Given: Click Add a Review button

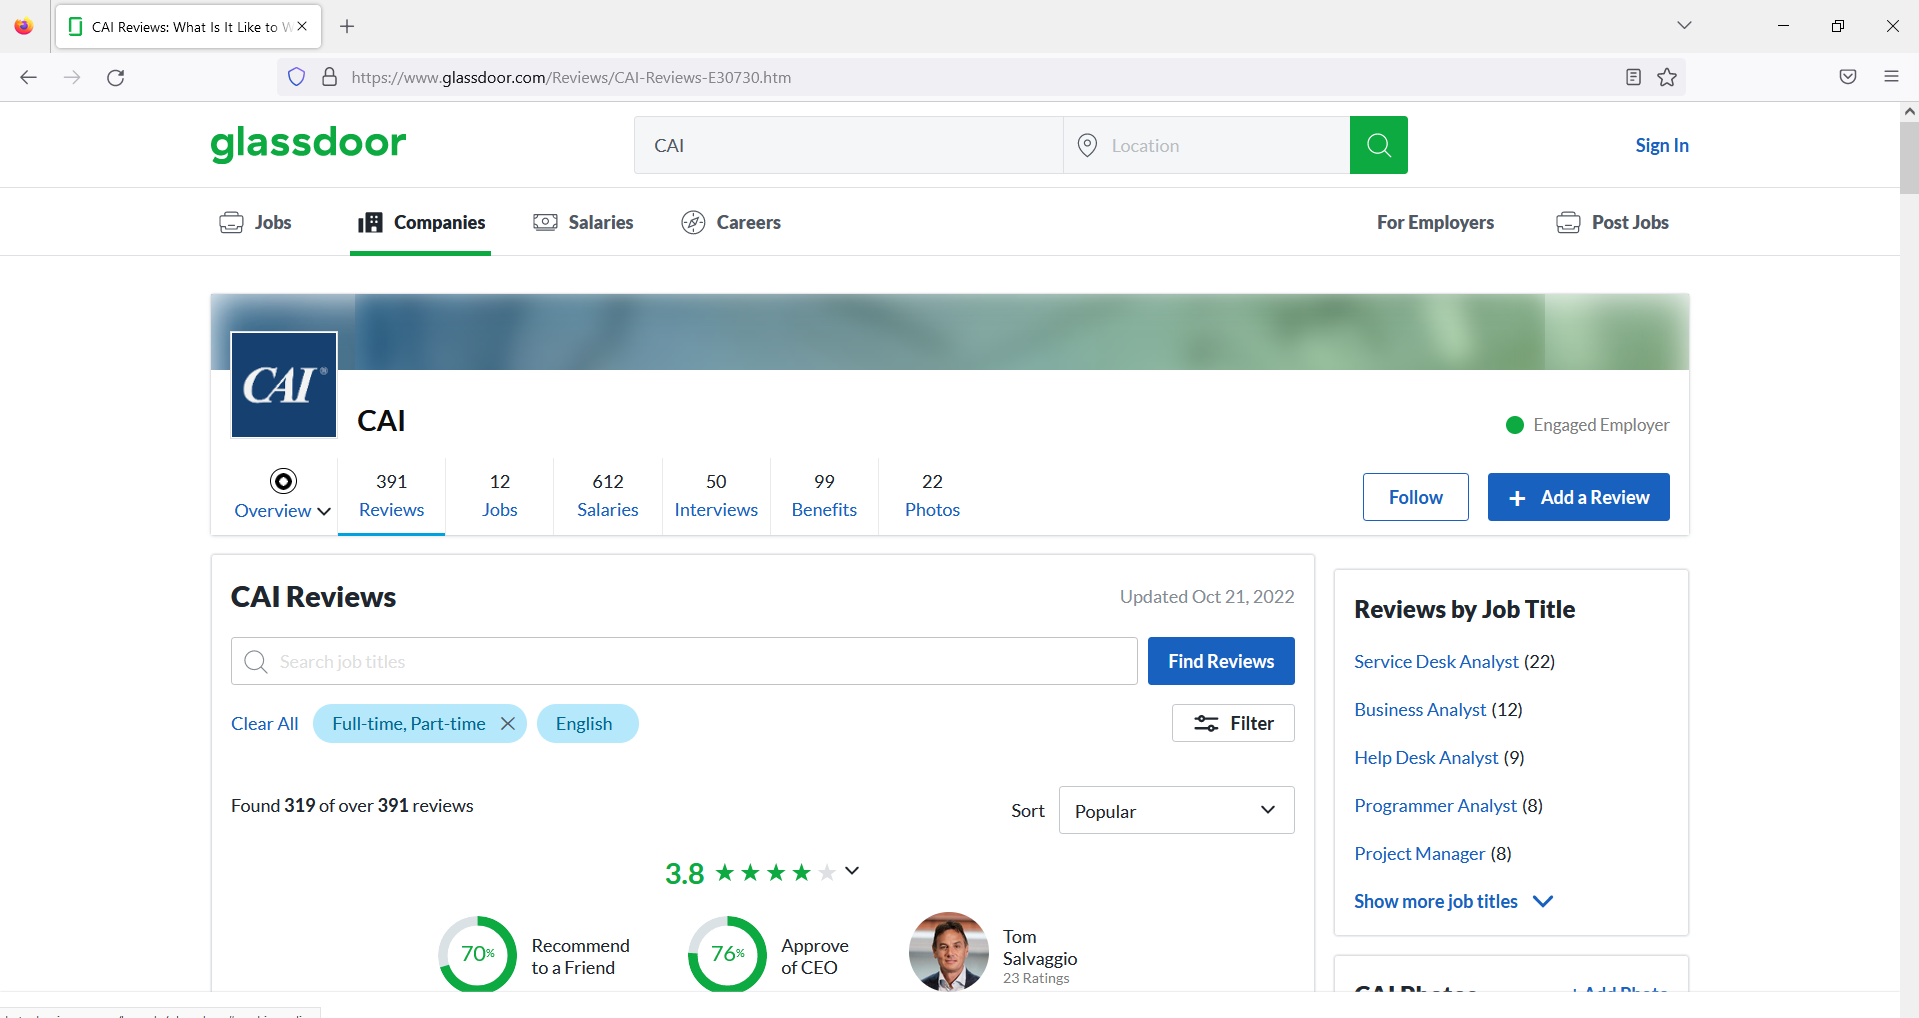Looking at the screenshot, I should (x=1578, y=497).
